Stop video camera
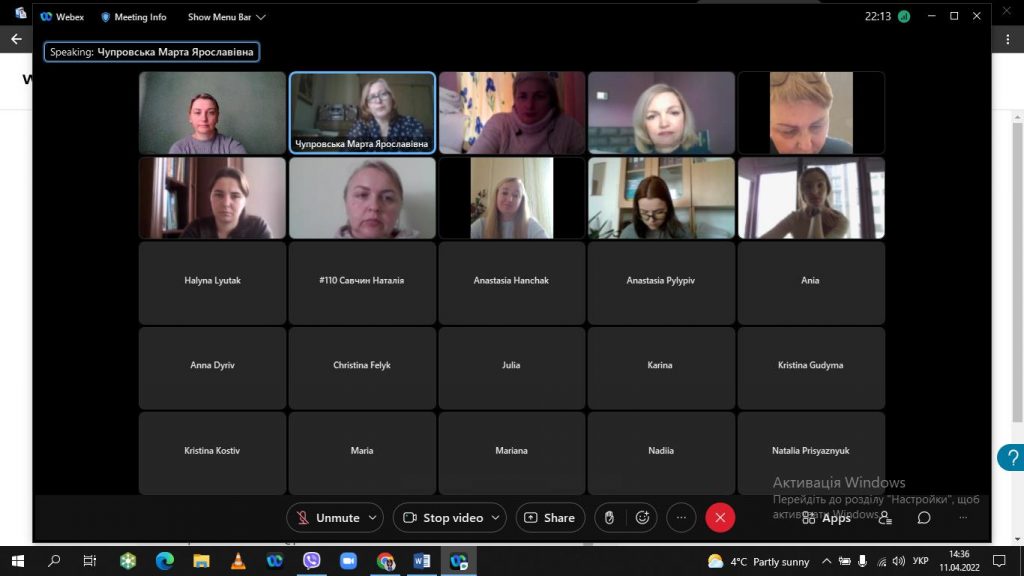This screenshot has width=1024, height=576. (x=443, y=518)
